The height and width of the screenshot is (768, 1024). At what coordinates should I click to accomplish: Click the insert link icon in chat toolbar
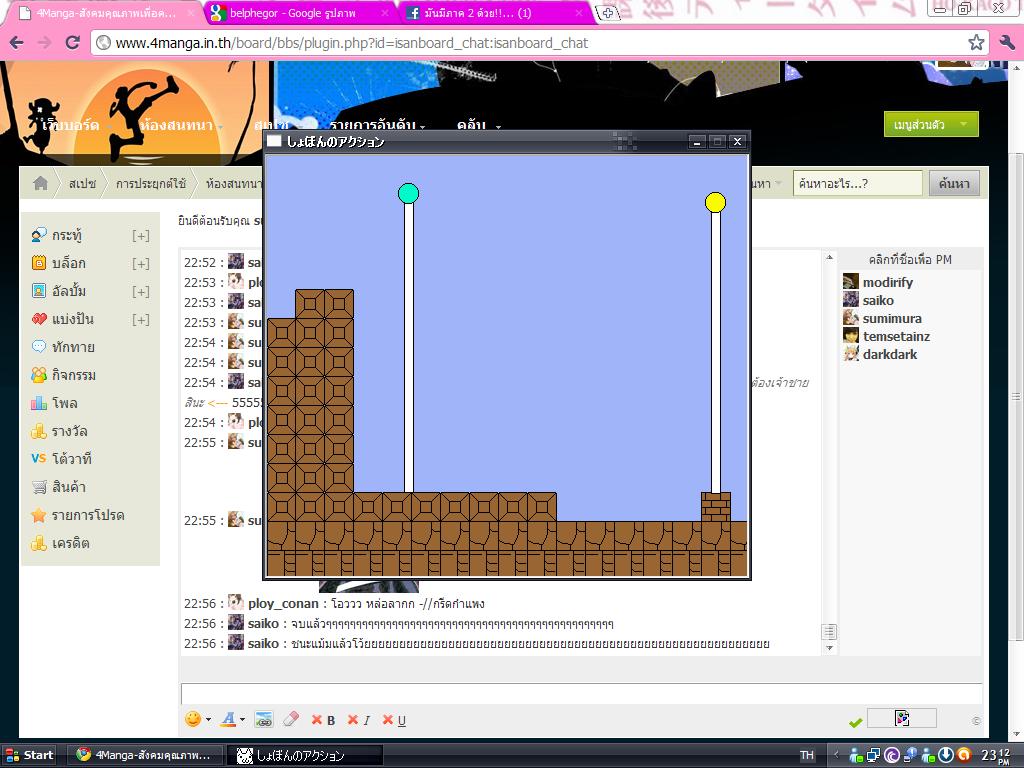tap(264, 720)
